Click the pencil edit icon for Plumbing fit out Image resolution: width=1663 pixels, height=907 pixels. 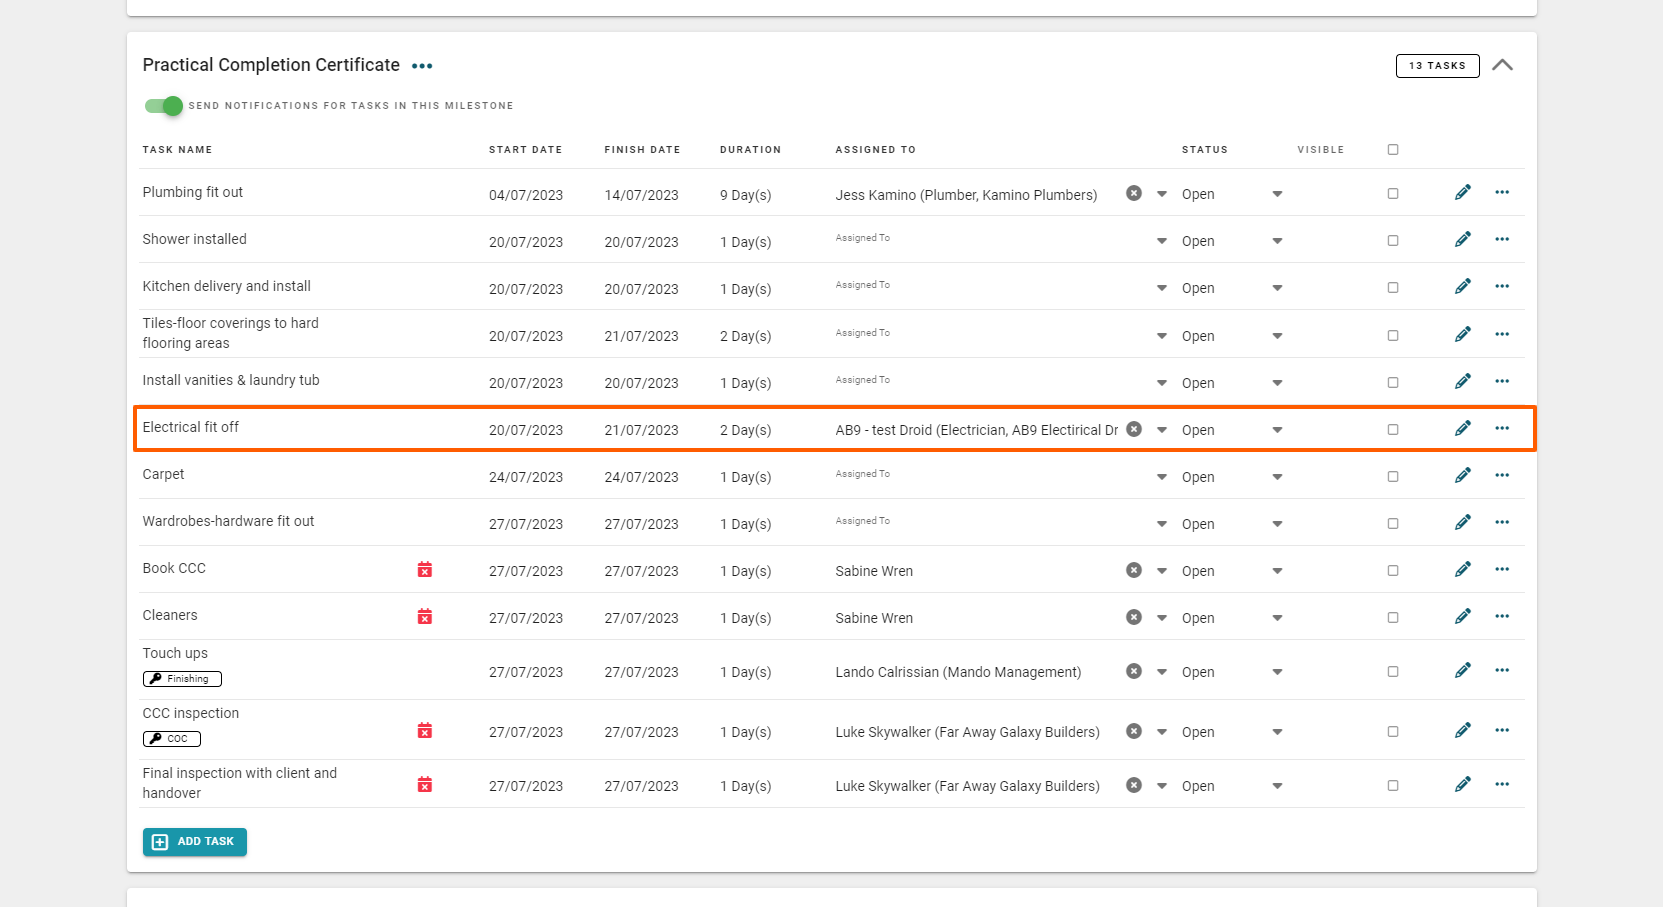1462,192
